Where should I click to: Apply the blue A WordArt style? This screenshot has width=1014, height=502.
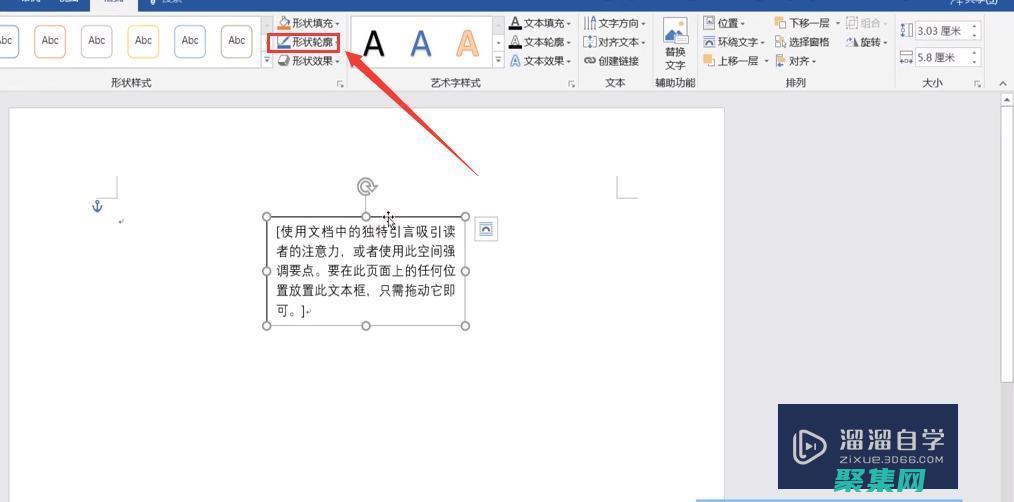(421, 43)
